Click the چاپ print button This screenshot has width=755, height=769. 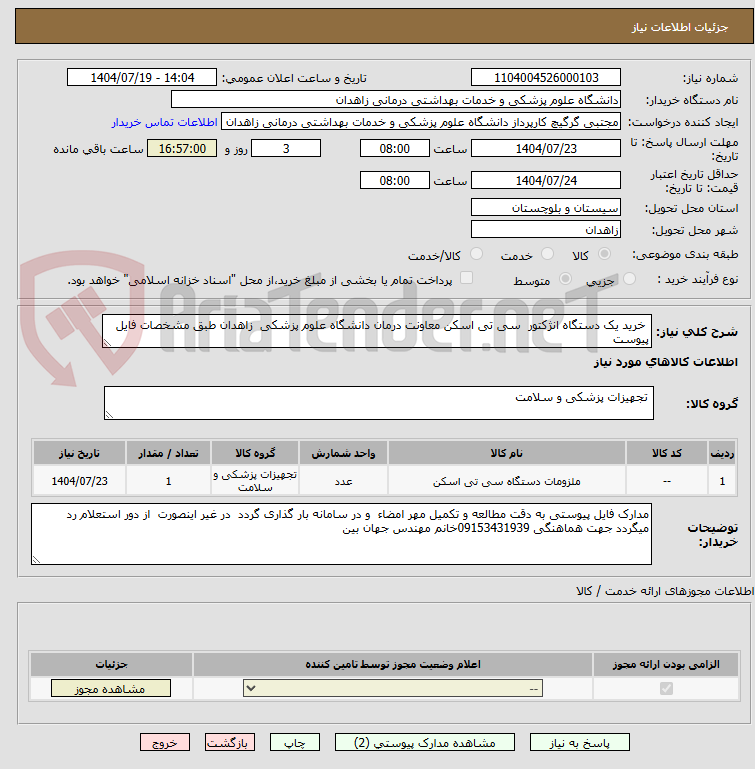pos(295,743)
